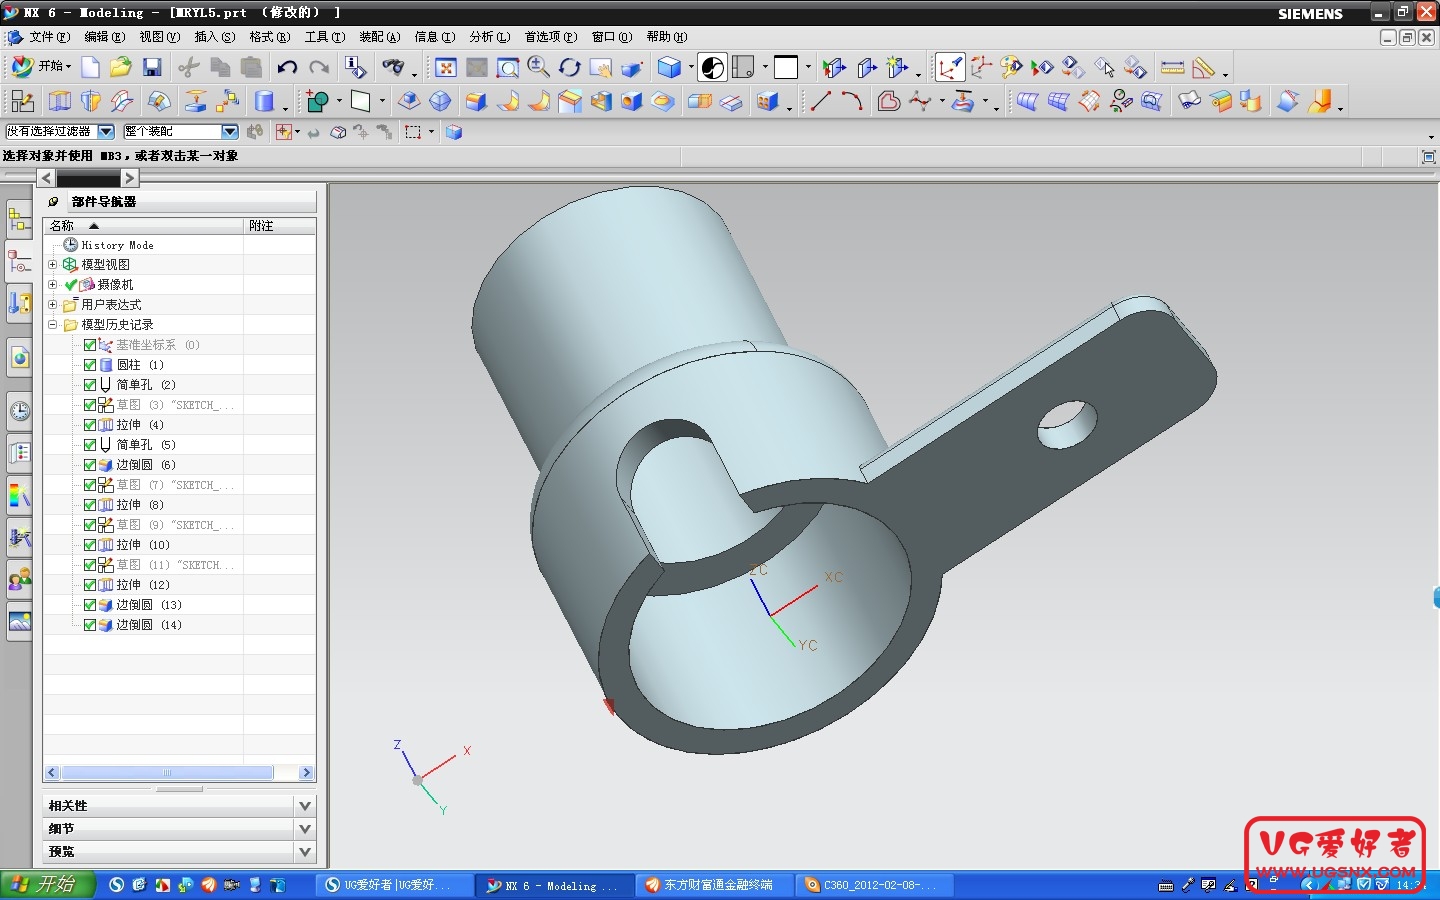Click the Windows 开始 Start button

click(47, 885)
